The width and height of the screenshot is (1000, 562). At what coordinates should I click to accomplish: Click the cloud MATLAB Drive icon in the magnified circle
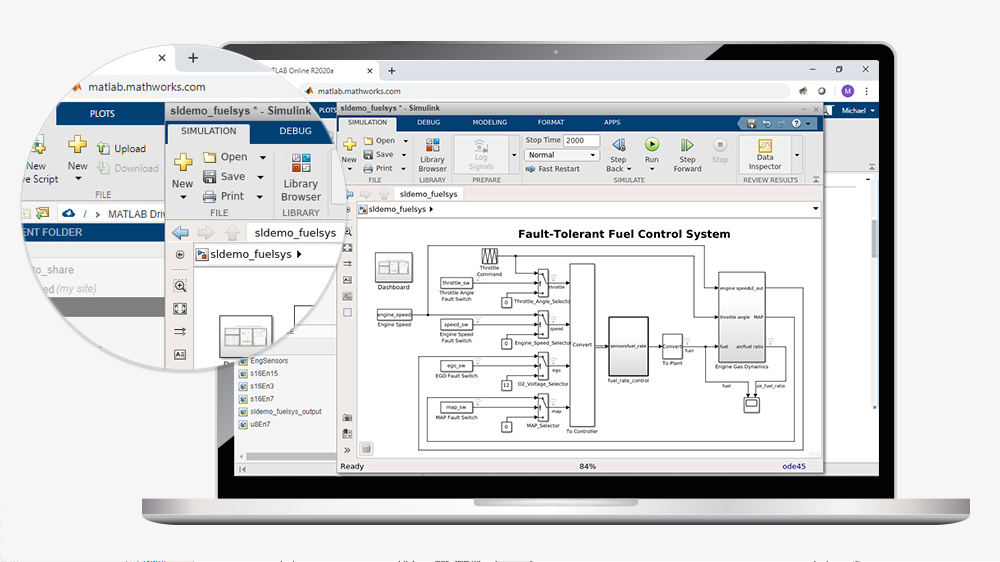(x=68, y=213)
